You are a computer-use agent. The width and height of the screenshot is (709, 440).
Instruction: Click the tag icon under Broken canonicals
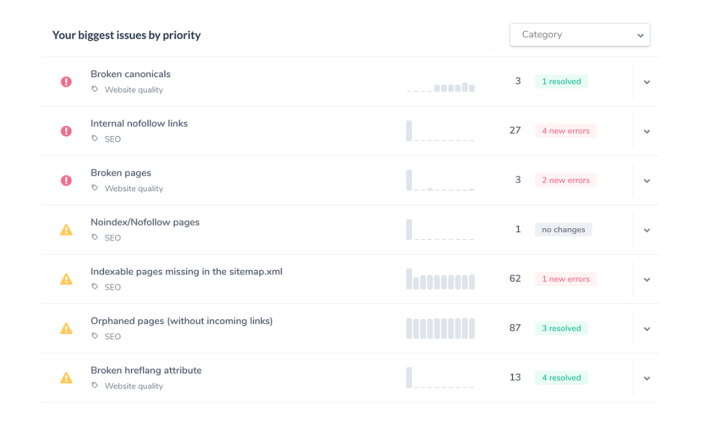click(x=95, y=89)
